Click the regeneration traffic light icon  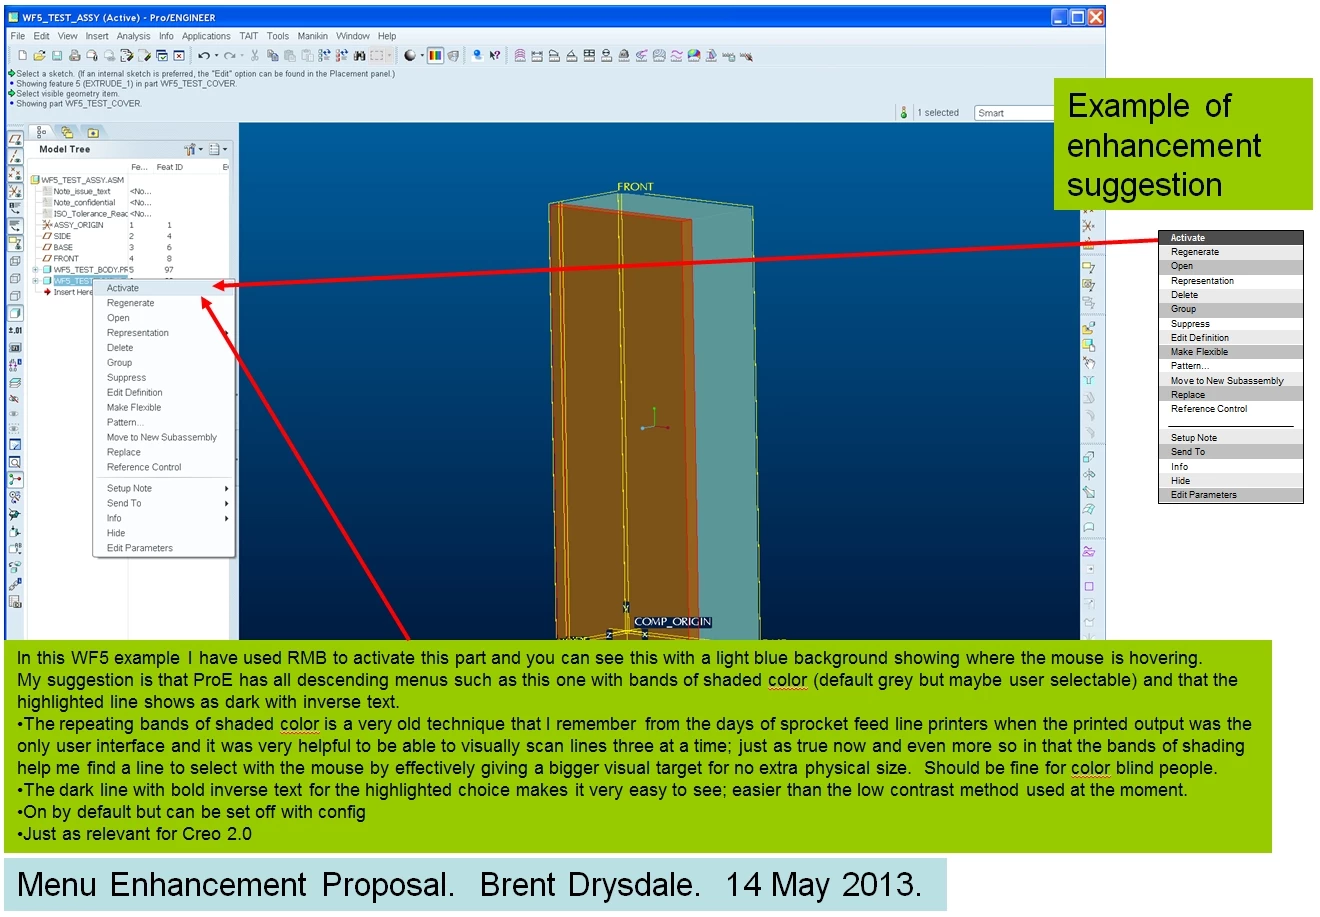pyautogui.click(x=904, y=113)
